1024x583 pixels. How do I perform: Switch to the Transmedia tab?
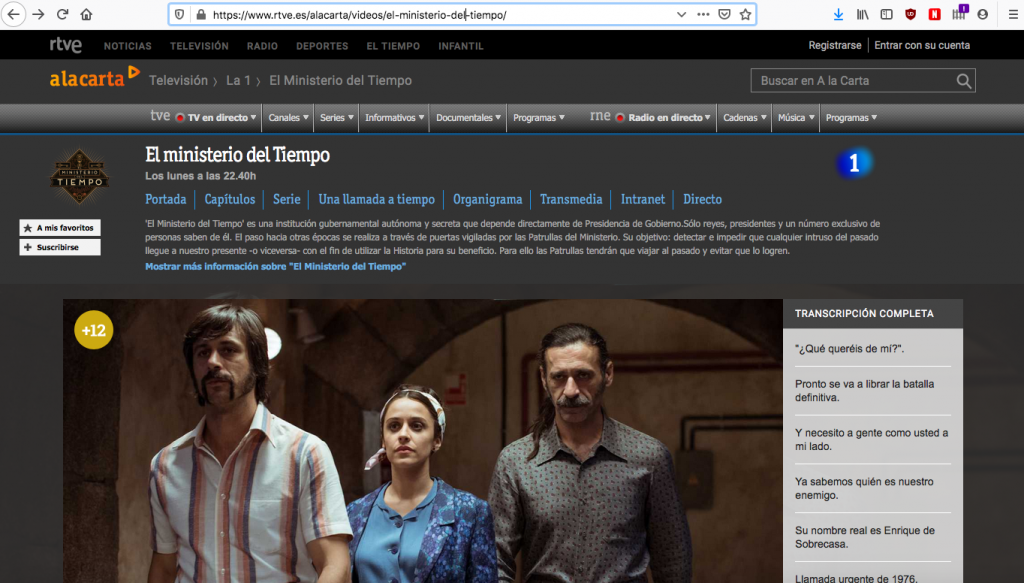pyautogui.click(x=571, y=199)
